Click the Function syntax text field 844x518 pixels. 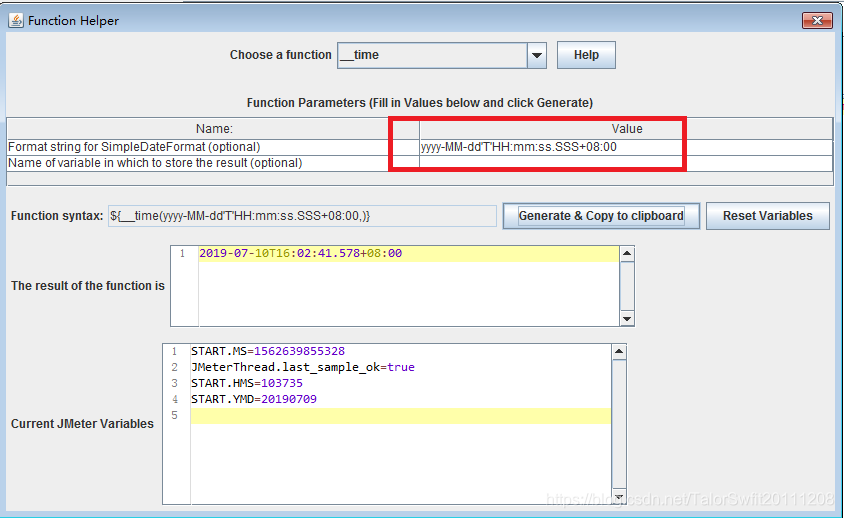pyautogui.click(x=302, y=216)
